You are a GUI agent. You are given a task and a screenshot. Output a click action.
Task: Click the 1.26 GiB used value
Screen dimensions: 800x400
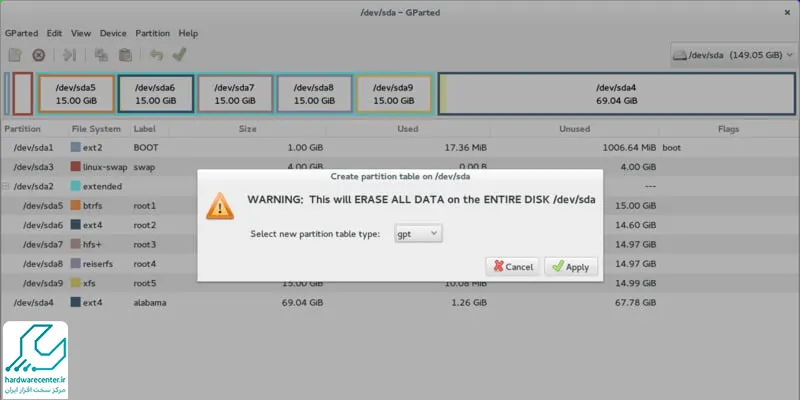[468, 303]
